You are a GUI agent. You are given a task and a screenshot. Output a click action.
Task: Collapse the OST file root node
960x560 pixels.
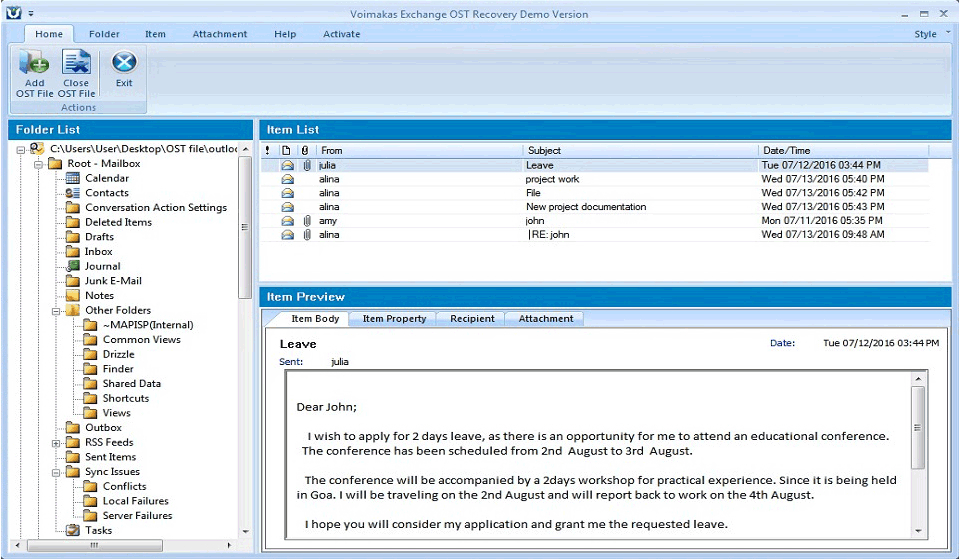pos(21,149)
